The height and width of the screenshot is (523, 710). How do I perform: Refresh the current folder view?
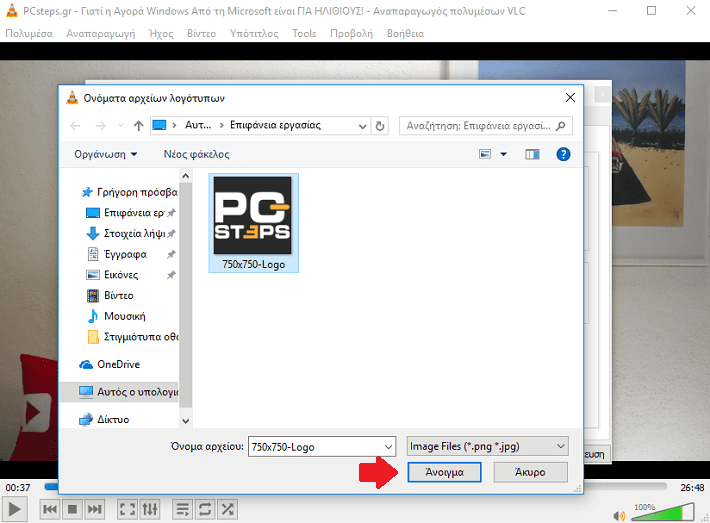(x=380, y=126)
